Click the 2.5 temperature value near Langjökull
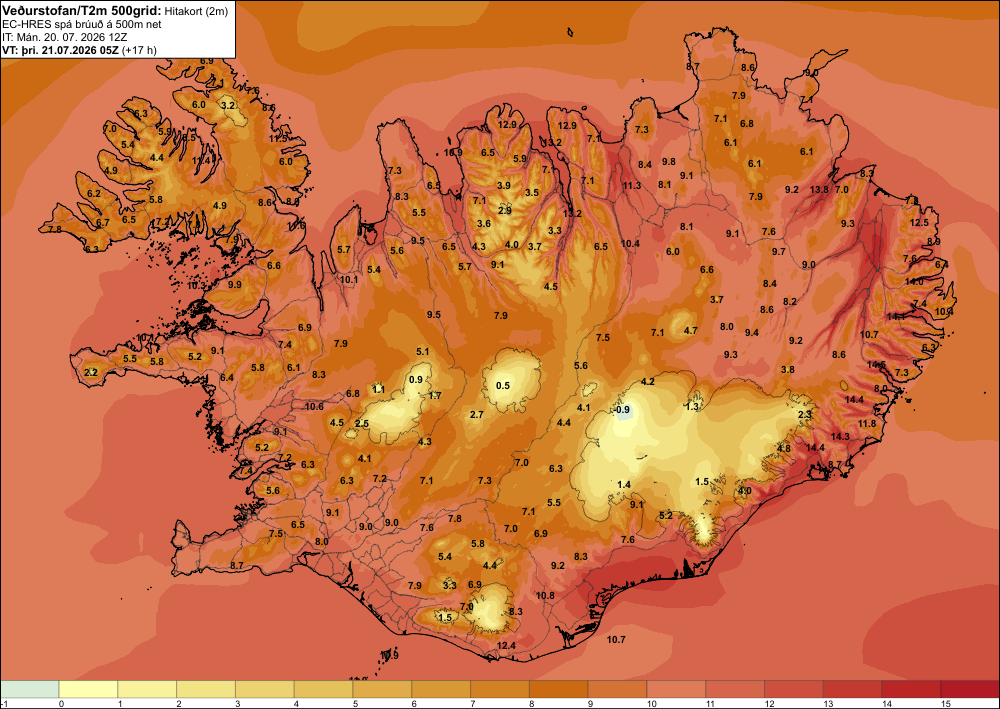The height and width of the screenshot is (709, 1000). 362,423
